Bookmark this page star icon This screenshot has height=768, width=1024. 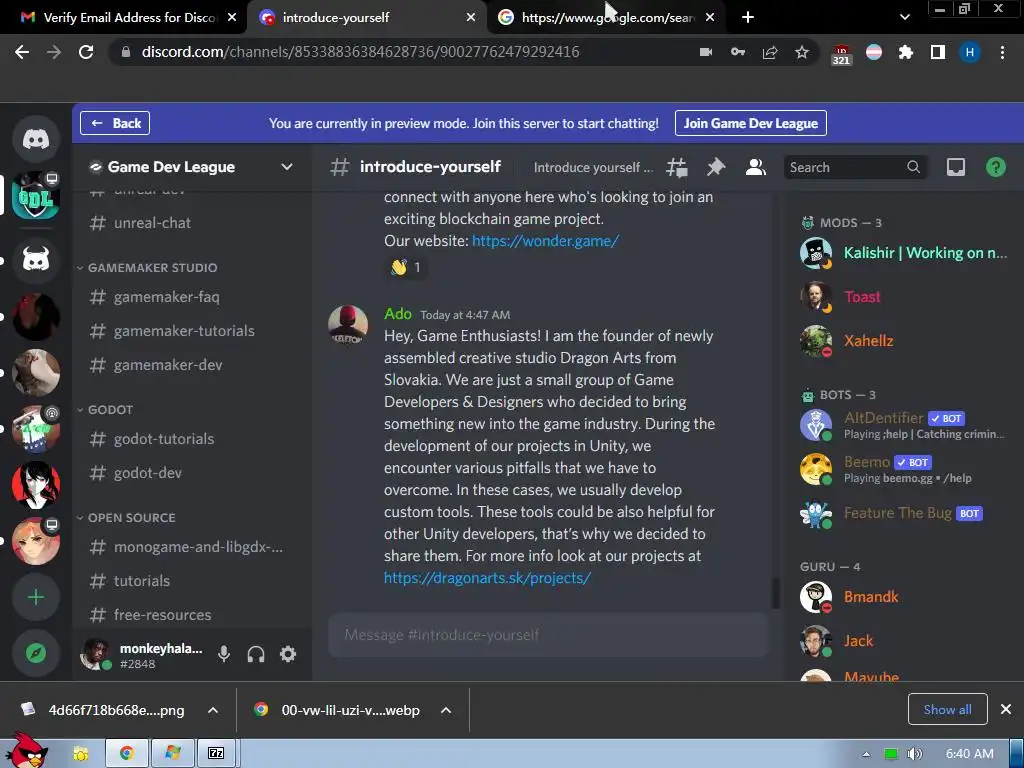(802, 52)
